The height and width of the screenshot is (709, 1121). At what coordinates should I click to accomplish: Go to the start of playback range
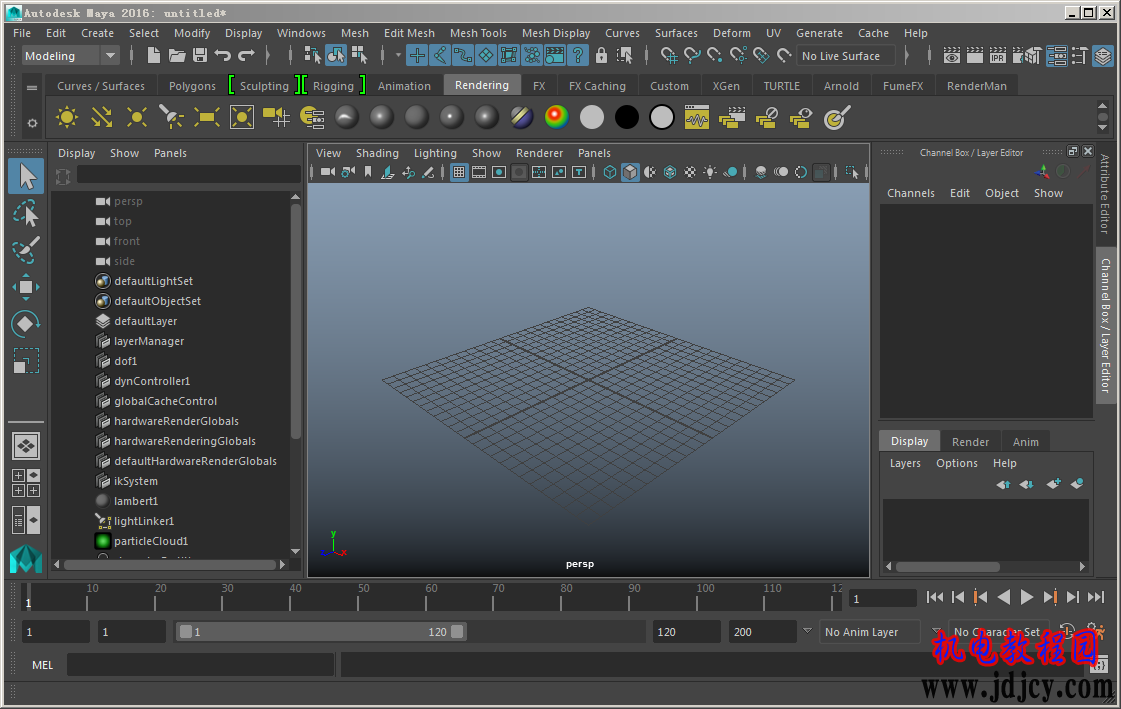click(934, 597)
